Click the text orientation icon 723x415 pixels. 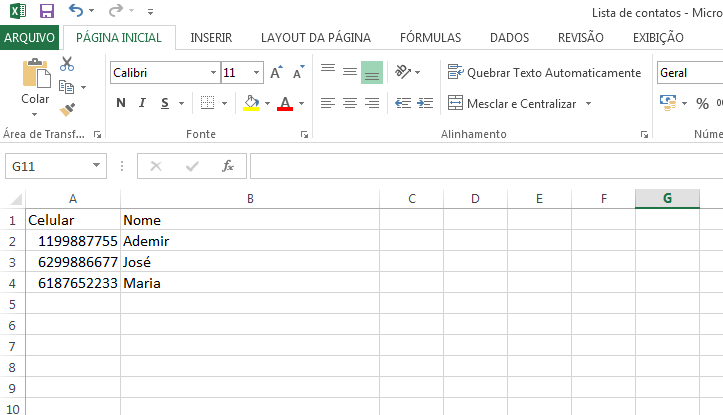tap(403, 72)
